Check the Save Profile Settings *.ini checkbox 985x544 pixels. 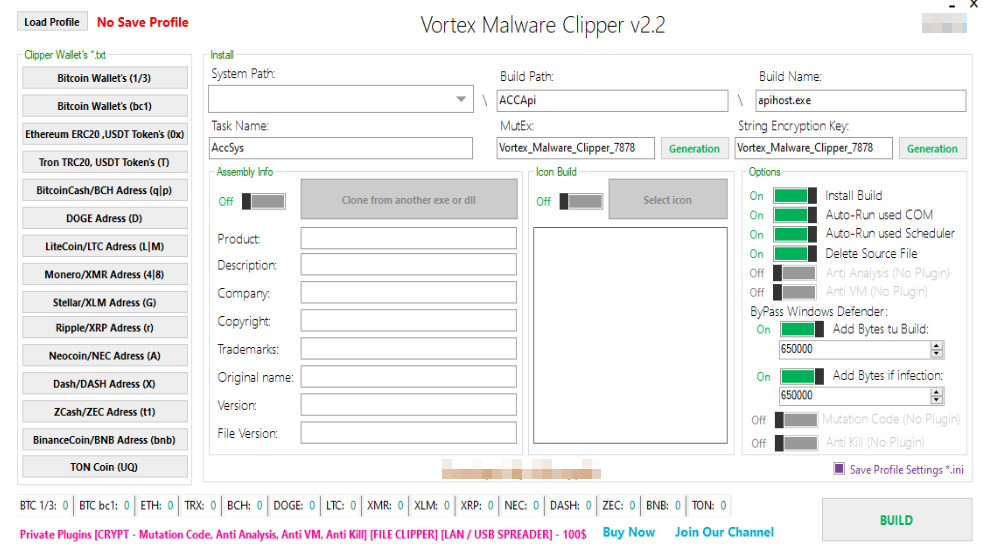click(839, 469)
